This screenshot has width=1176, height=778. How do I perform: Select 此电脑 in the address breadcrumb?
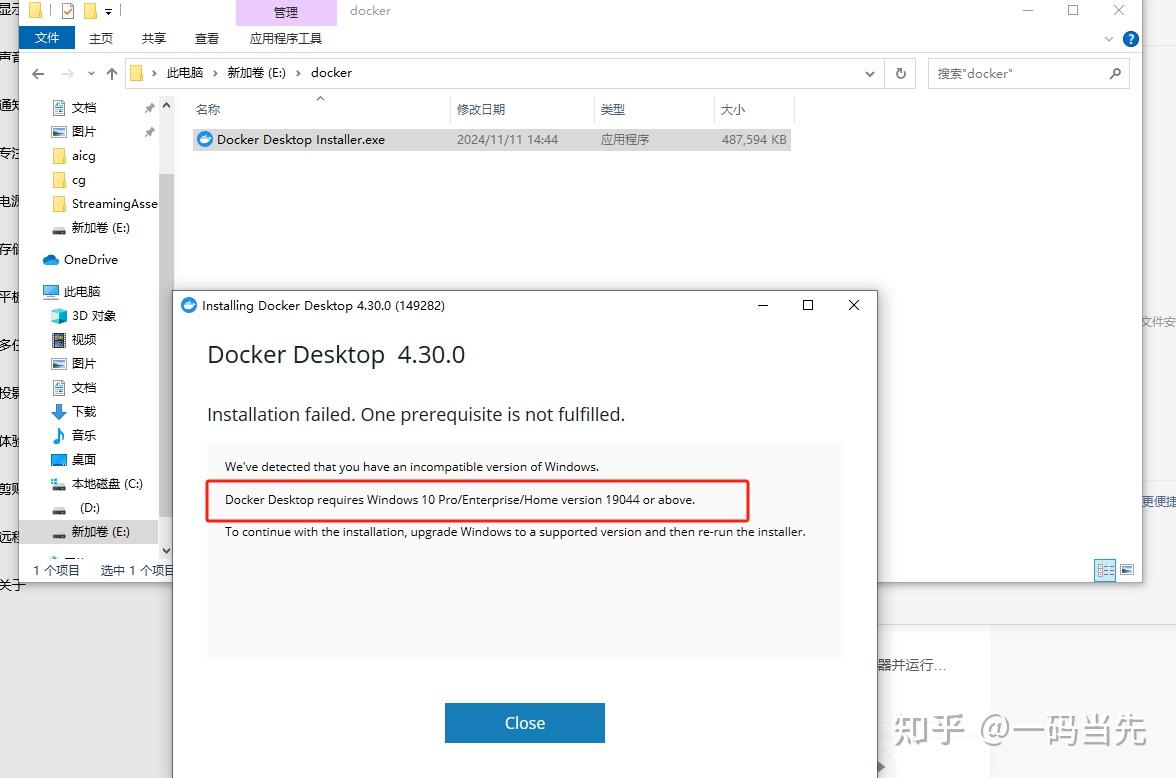click(184, 73)
